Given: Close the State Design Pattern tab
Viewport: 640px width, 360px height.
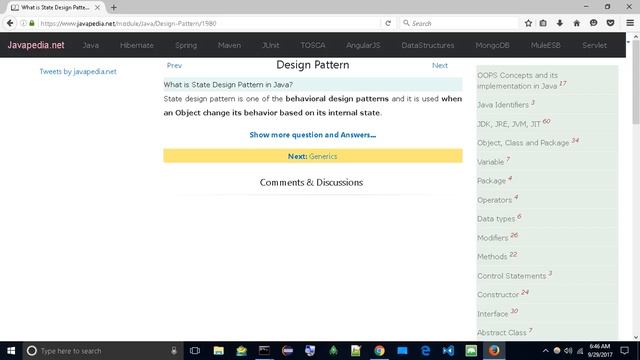Looking at the screenshot, I should point(97,7).
